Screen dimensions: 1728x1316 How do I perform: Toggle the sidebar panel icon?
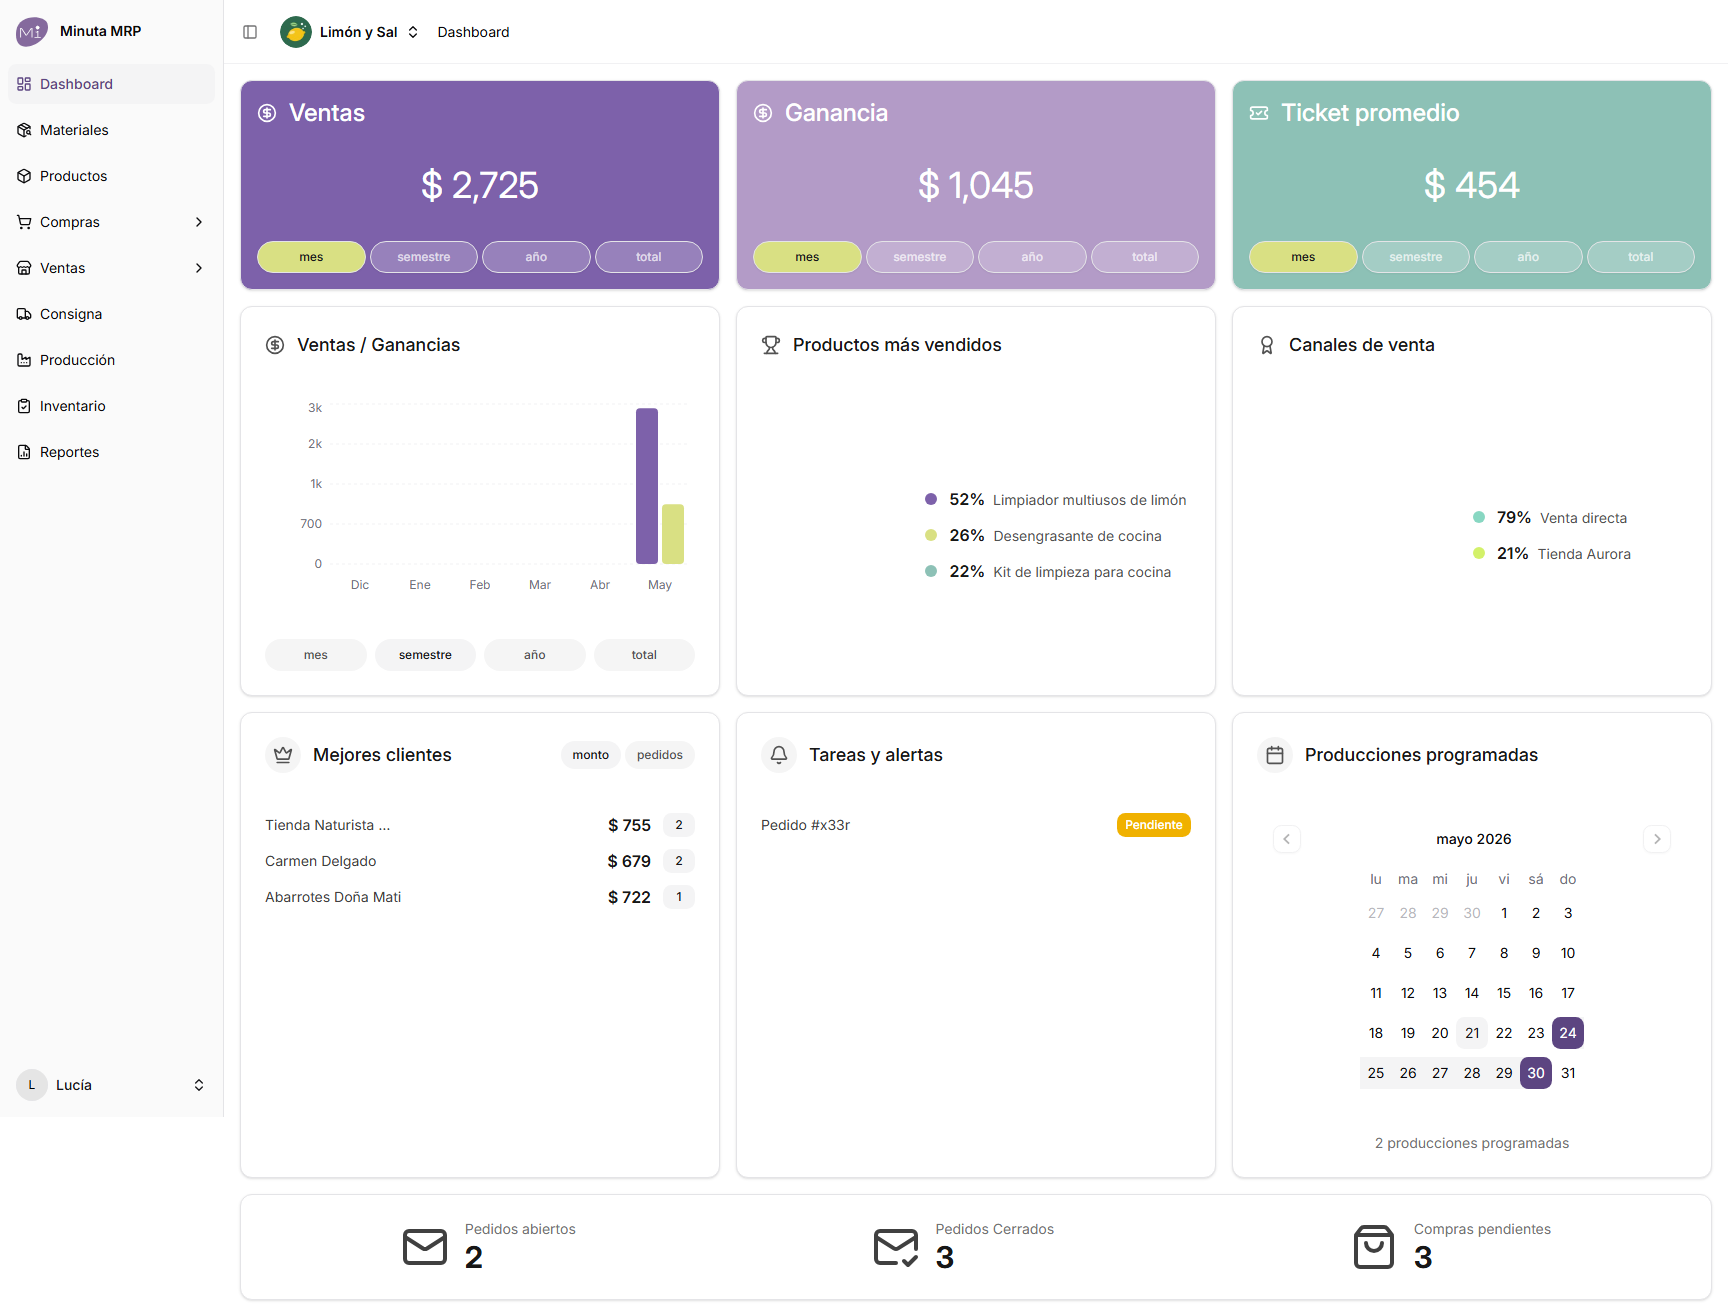250,32
